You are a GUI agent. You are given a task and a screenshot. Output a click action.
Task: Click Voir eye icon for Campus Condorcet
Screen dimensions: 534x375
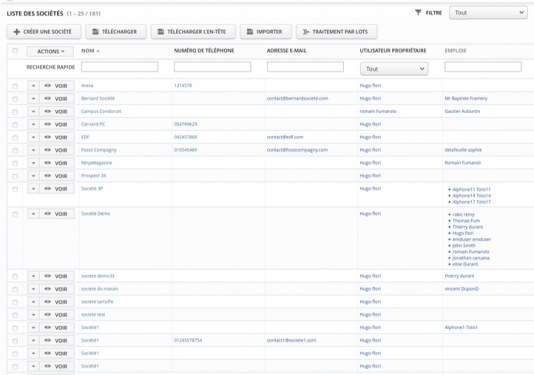coord(47,112)
